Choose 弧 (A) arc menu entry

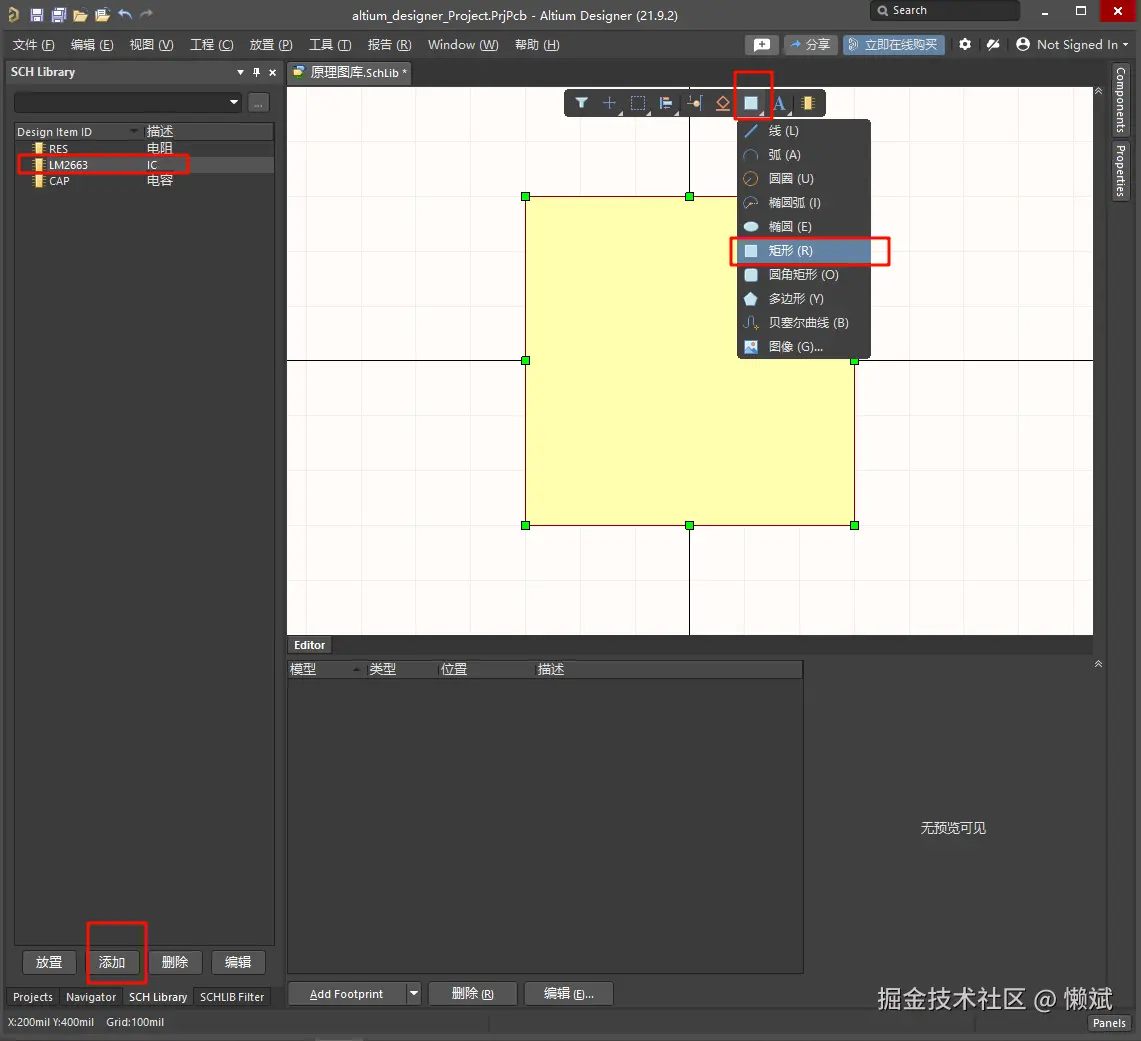tap(803, 155)
